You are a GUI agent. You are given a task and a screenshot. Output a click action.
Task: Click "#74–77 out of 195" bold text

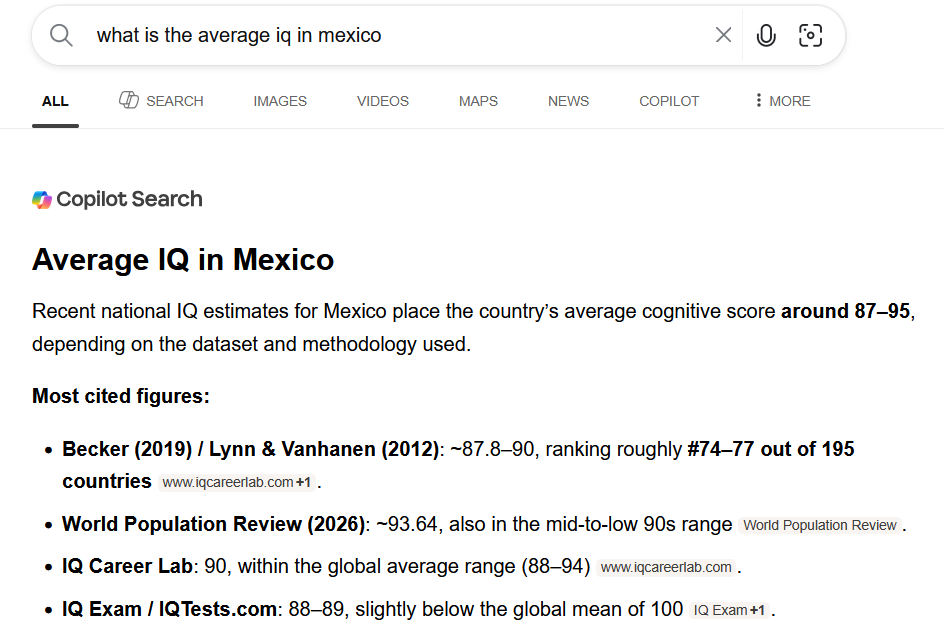[771, 449]
